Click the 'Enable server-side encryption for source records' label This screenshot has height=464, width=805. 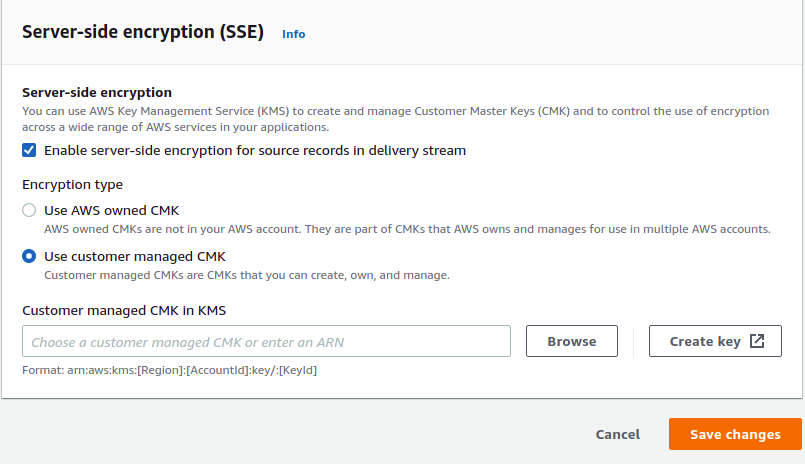coord(255,151)
